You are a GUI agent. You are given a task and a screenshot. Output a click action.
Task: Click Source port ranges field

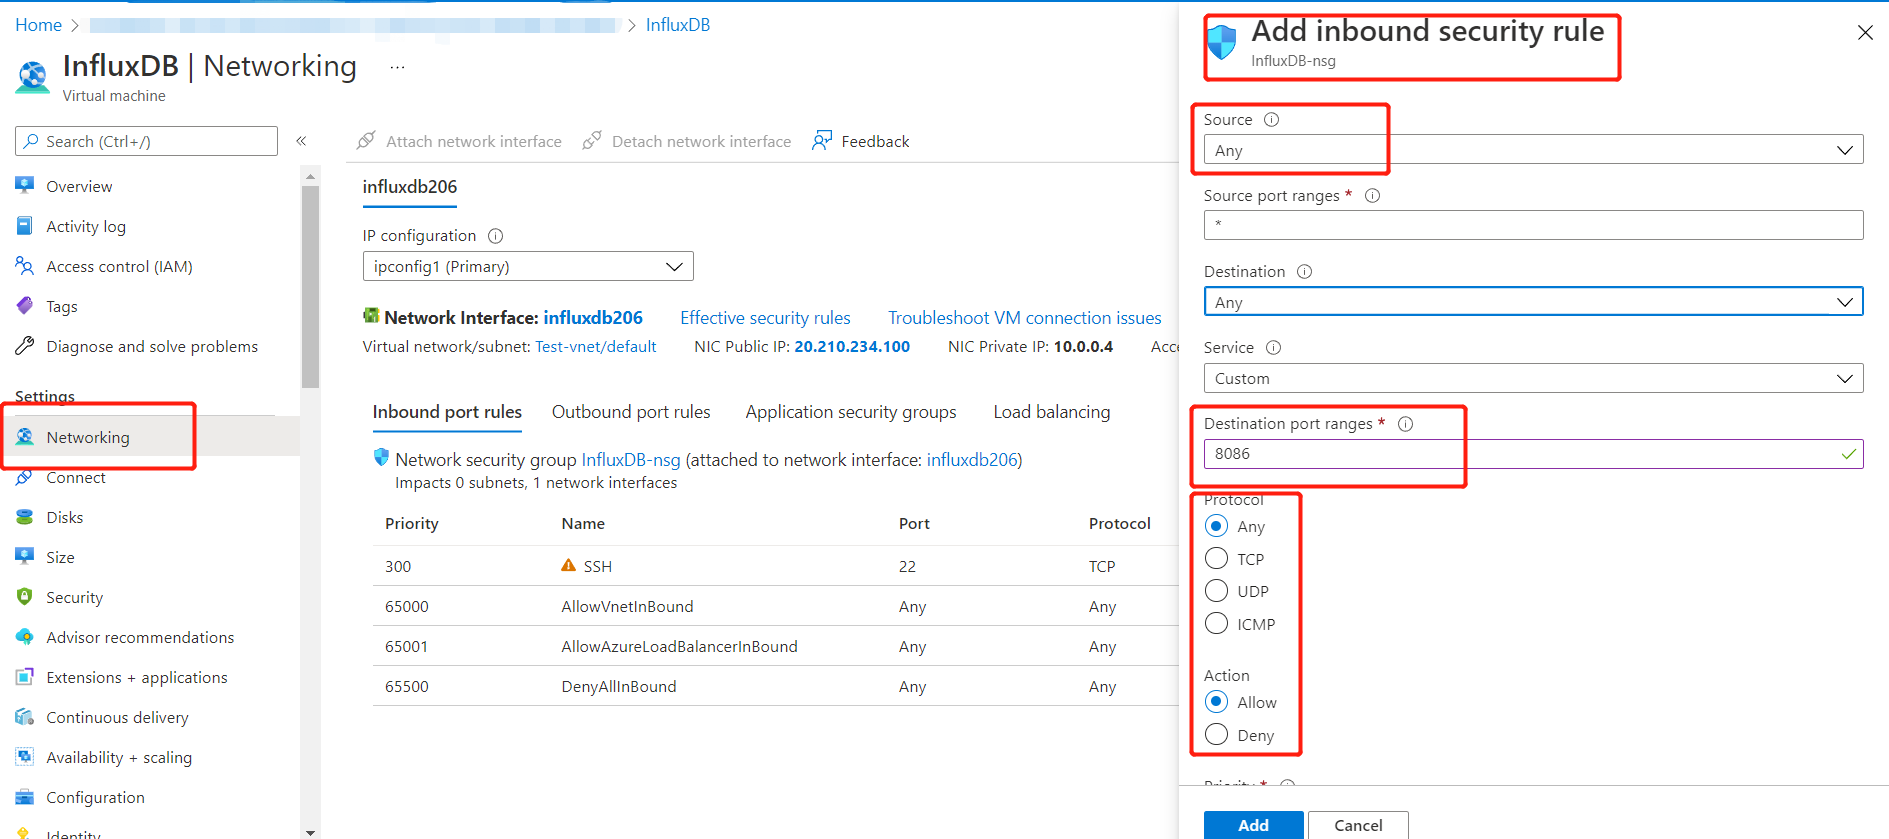pos(1533,225)
